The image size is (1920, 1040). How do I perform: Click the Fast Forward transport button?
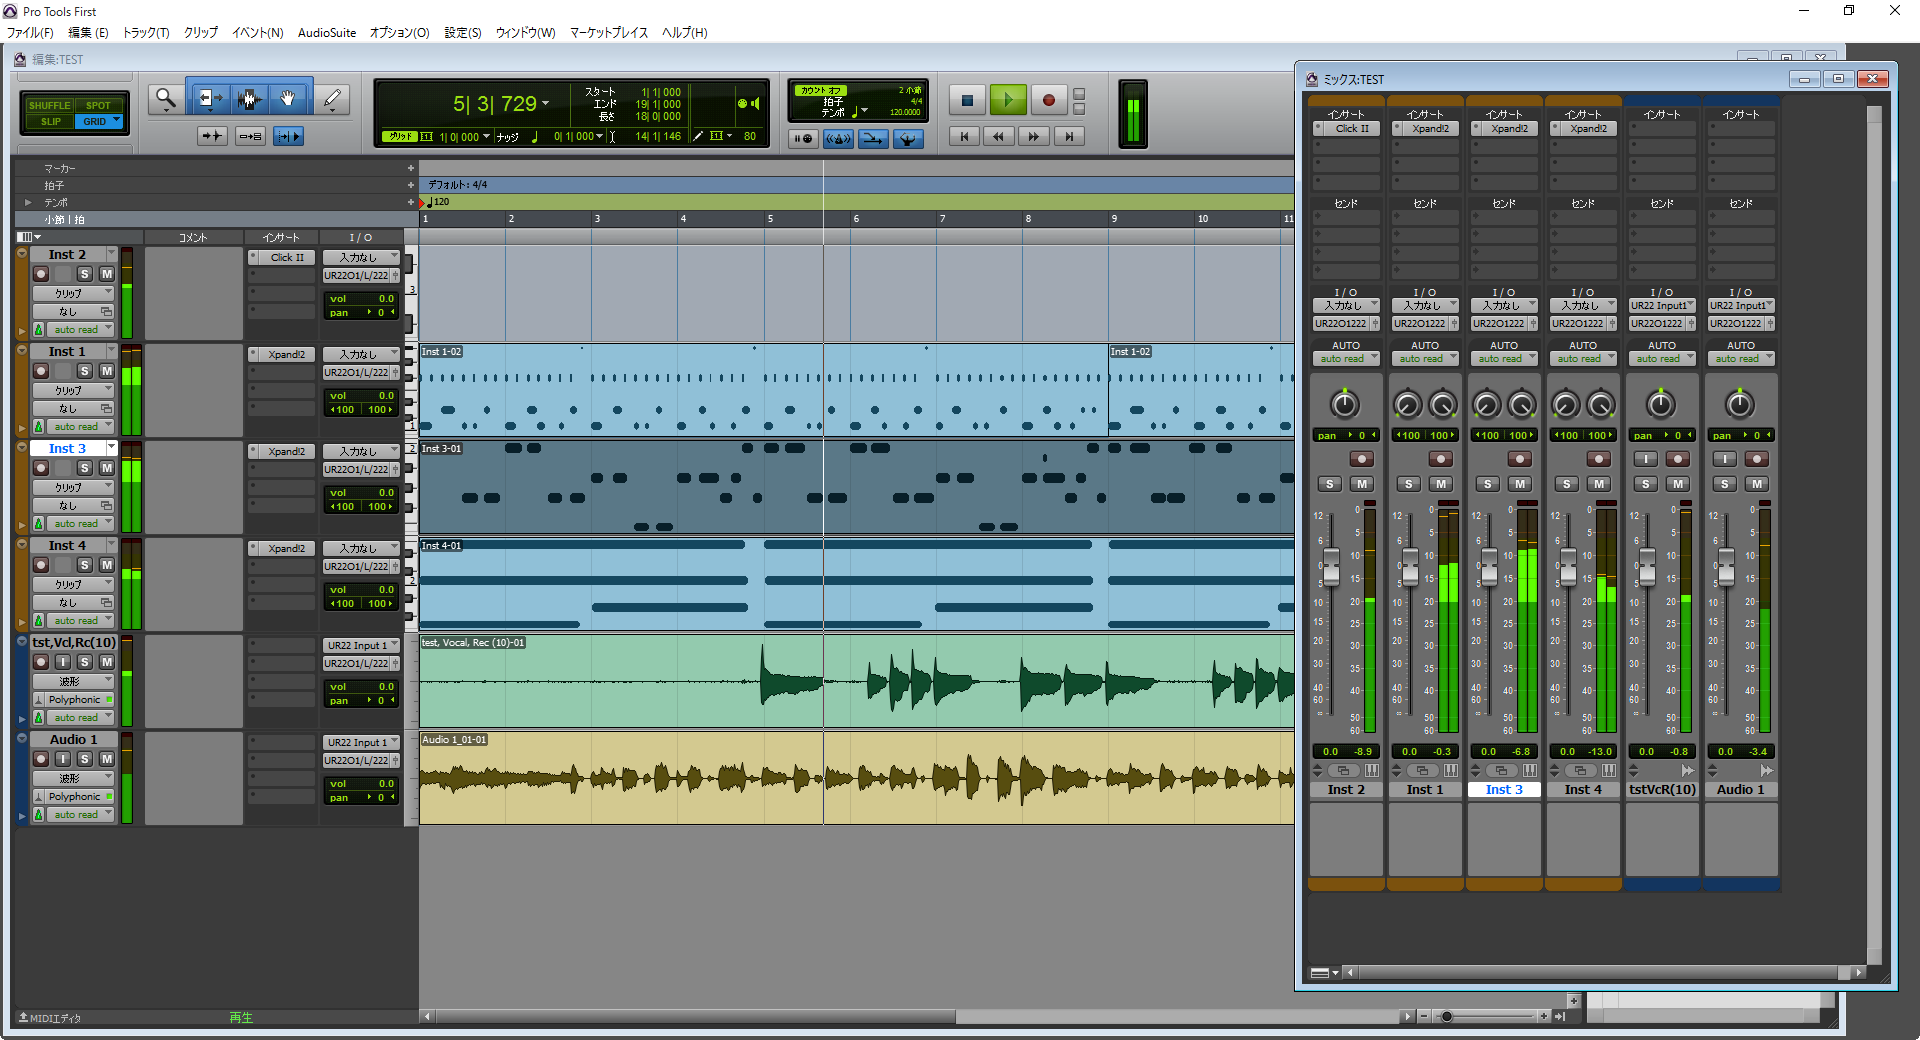coord(1034,137)
